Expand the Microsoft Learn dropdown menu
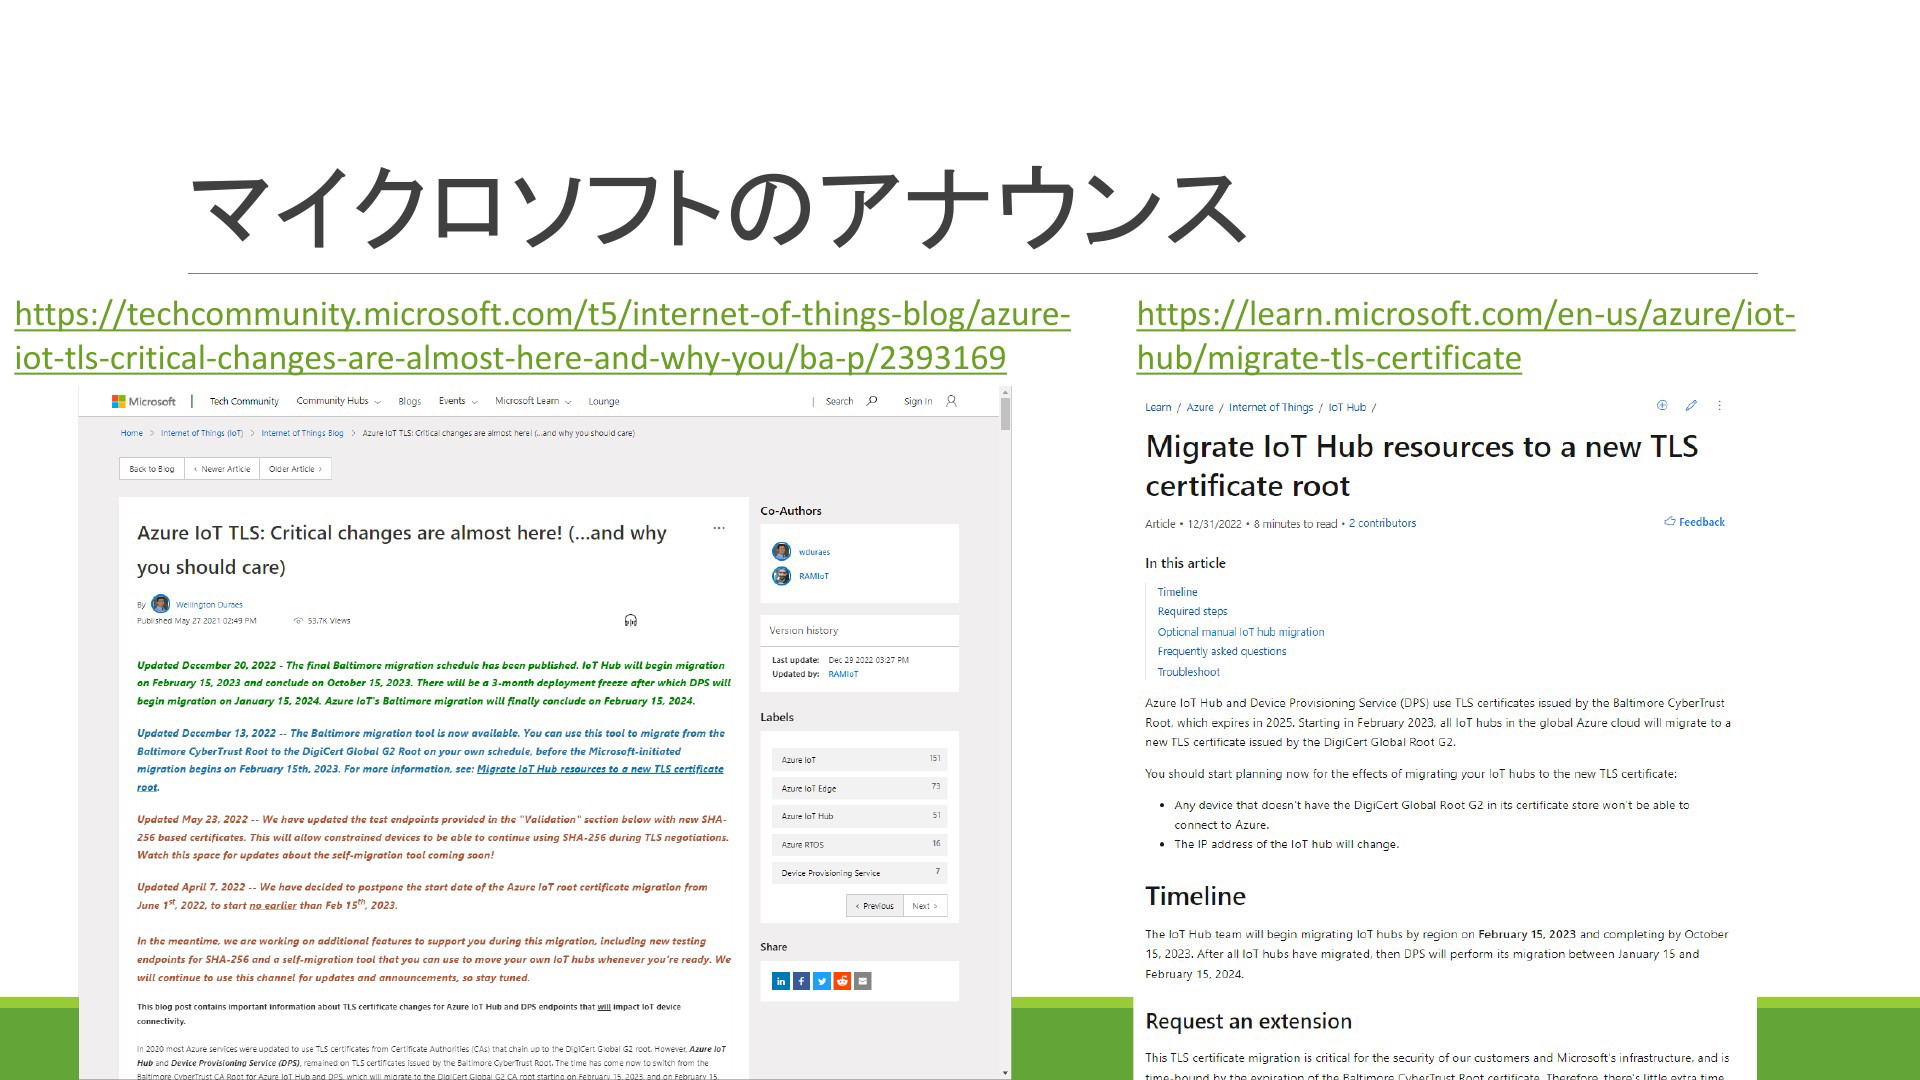 click(x=533, y=401)
